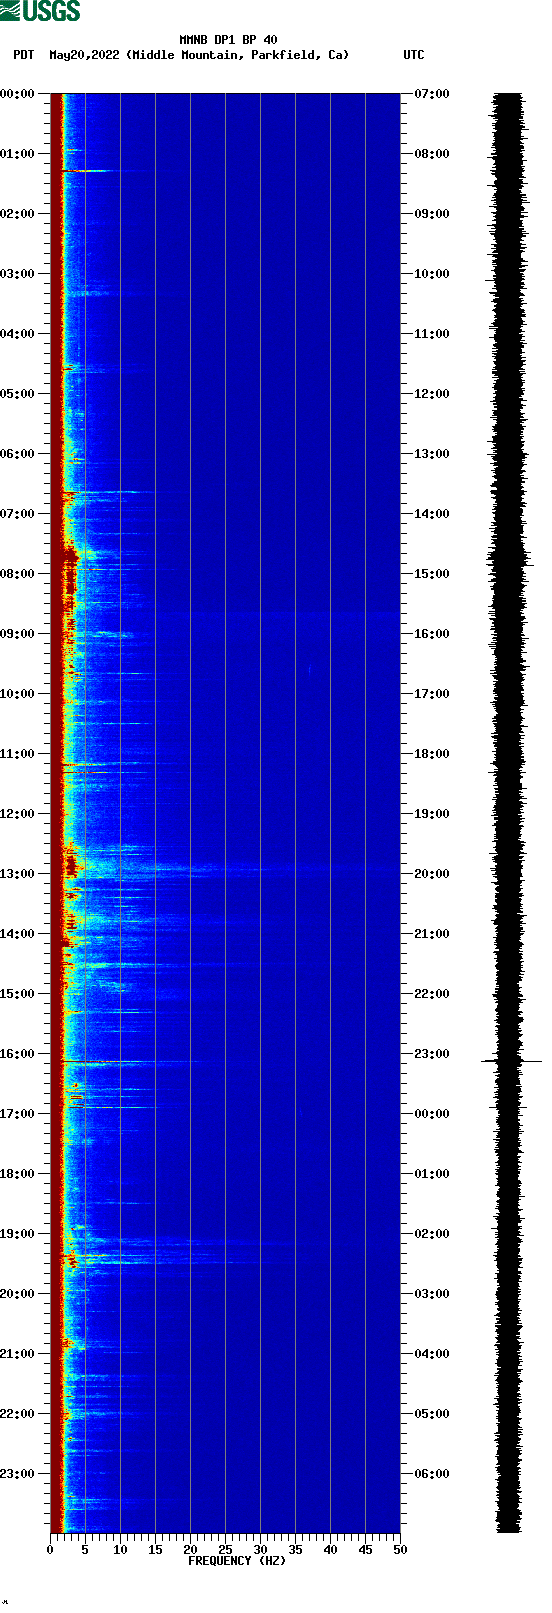Click the '13:00' PDT time label
This screenshot has width=552, height=1613.
[x=18, y=874]
